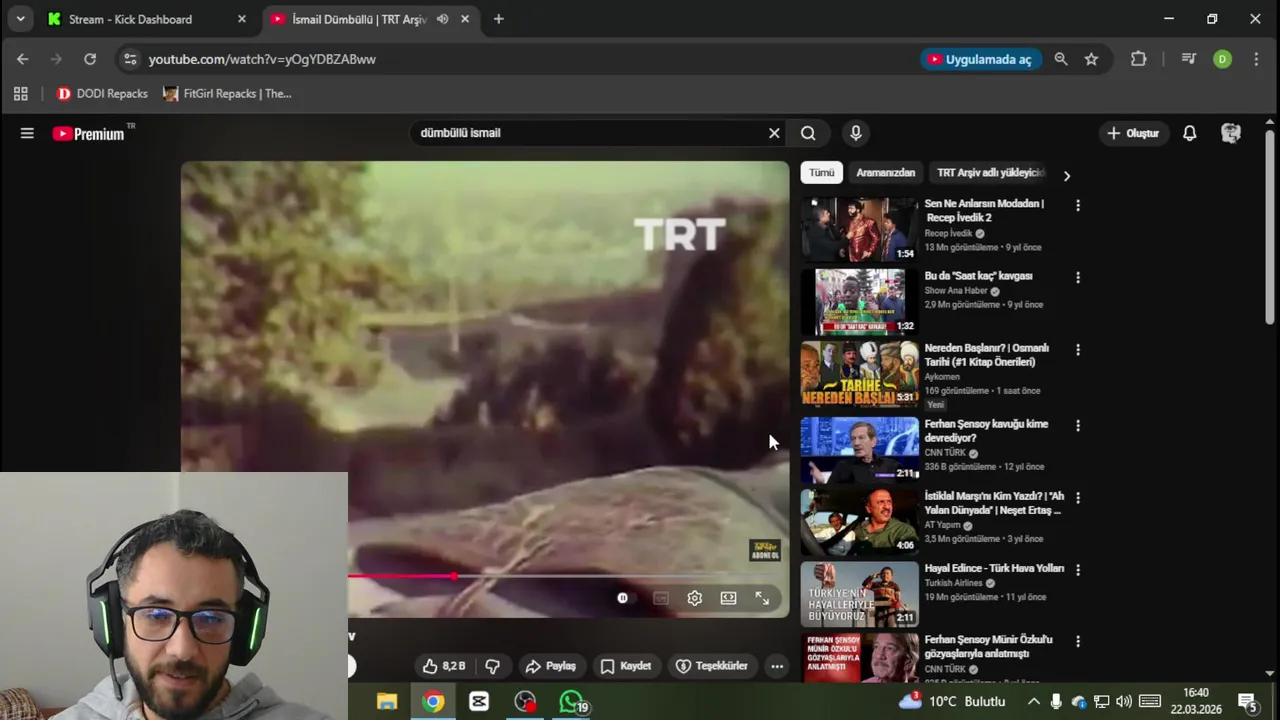Open Sen Ne Anlarsın Modadan thumbnail
Image resolution: width=1280 pixels, height=720 pixels.
(x=859, y=229)
